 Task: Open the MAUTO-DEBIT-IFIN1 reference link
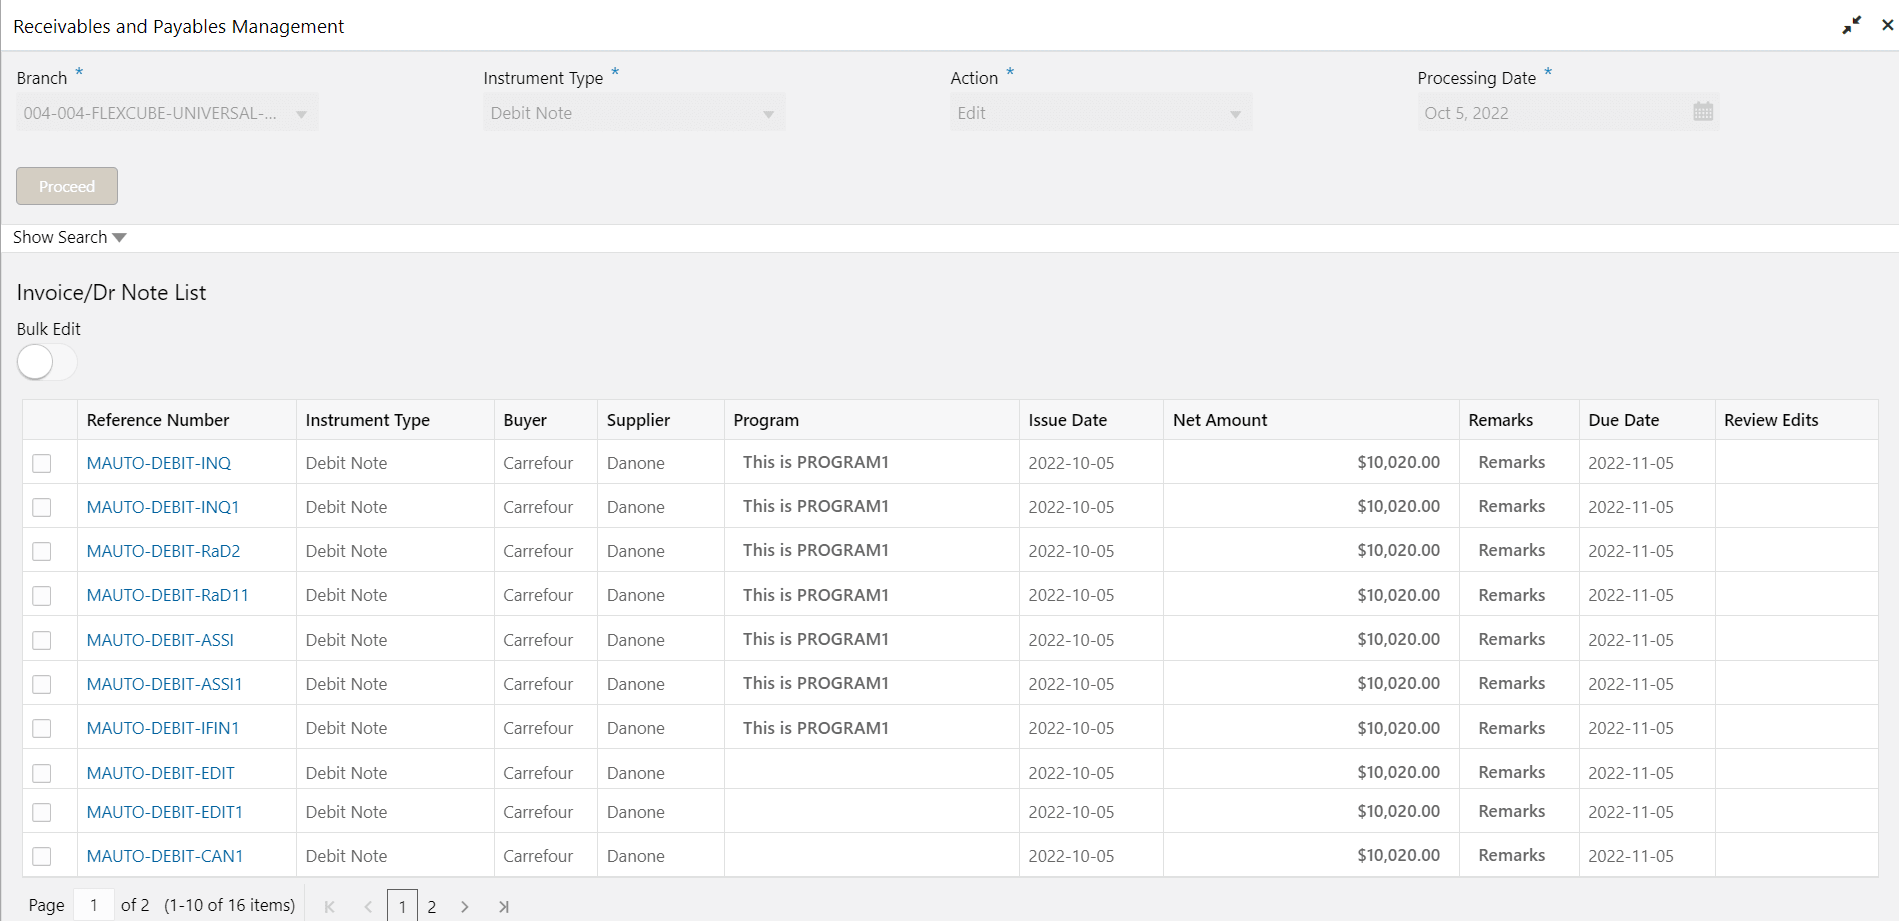click(163, 728)
